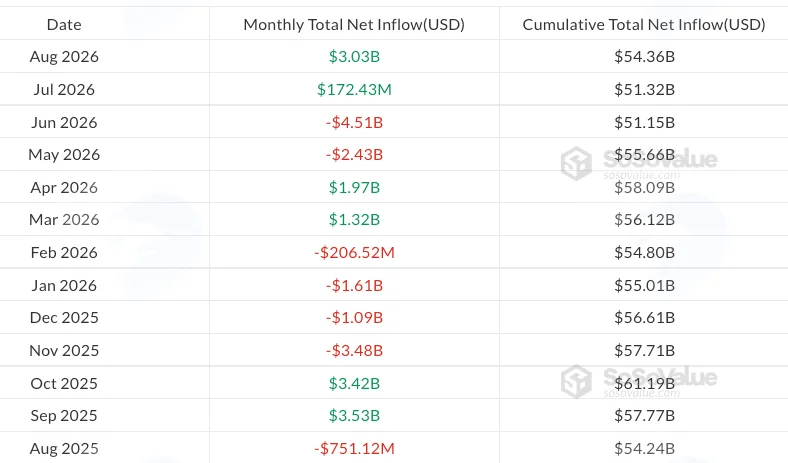Click the -$3.48B value for Nov 2025

tap(354, 350)
